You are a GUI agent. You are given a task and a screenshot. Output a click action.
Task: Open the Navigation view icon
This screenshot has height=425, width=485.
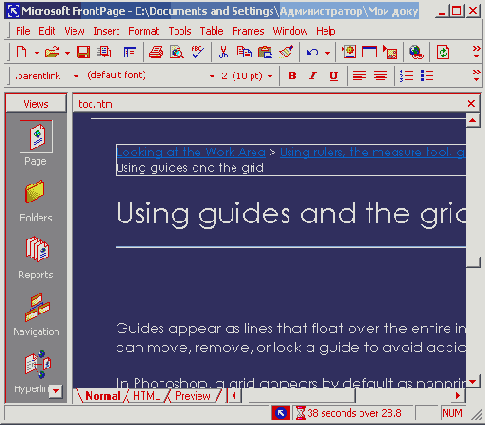[x=37, y=307]
